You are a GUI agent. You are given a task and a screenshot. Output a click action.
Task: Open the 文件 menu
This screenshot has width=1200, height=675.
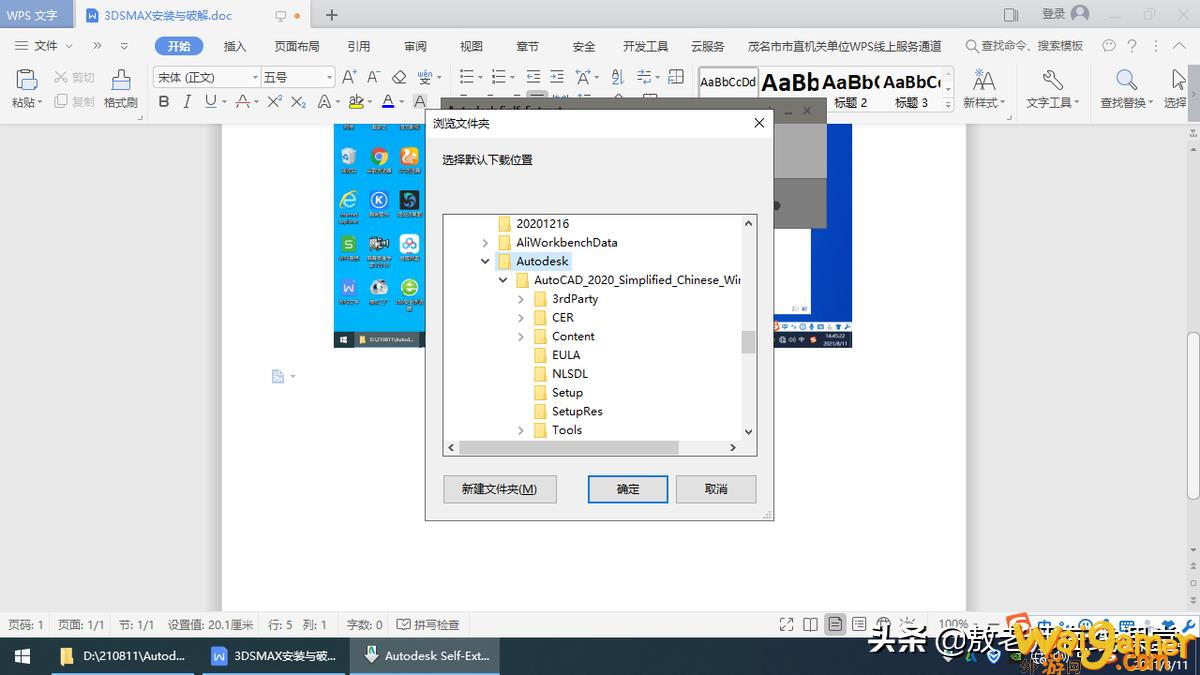click(44, 46)
